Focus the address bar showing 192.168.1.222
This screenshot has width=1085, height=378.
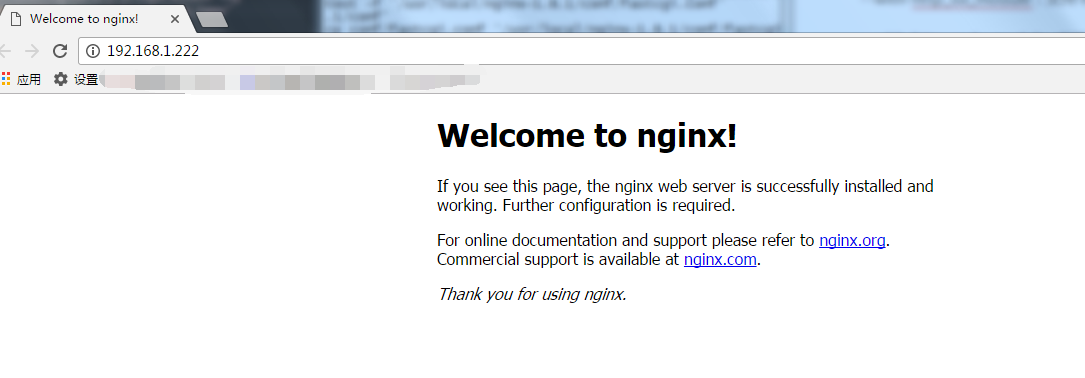pyautogui.click(x=581, y=51)
